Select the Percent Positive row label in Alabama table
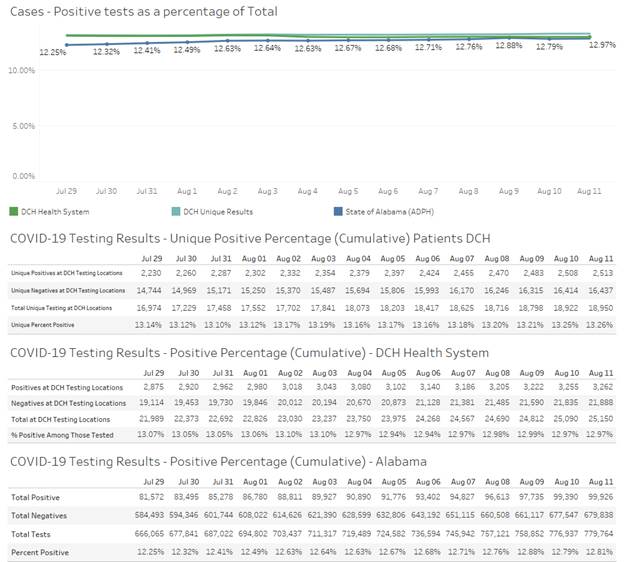Viewport: 624px width, 562px height. coord(40,552)
